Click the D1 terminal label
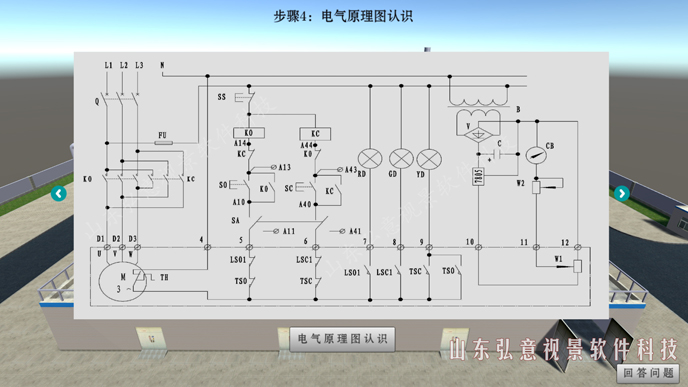This screenshot has height=387, width=688. click(x=100, y=239)
